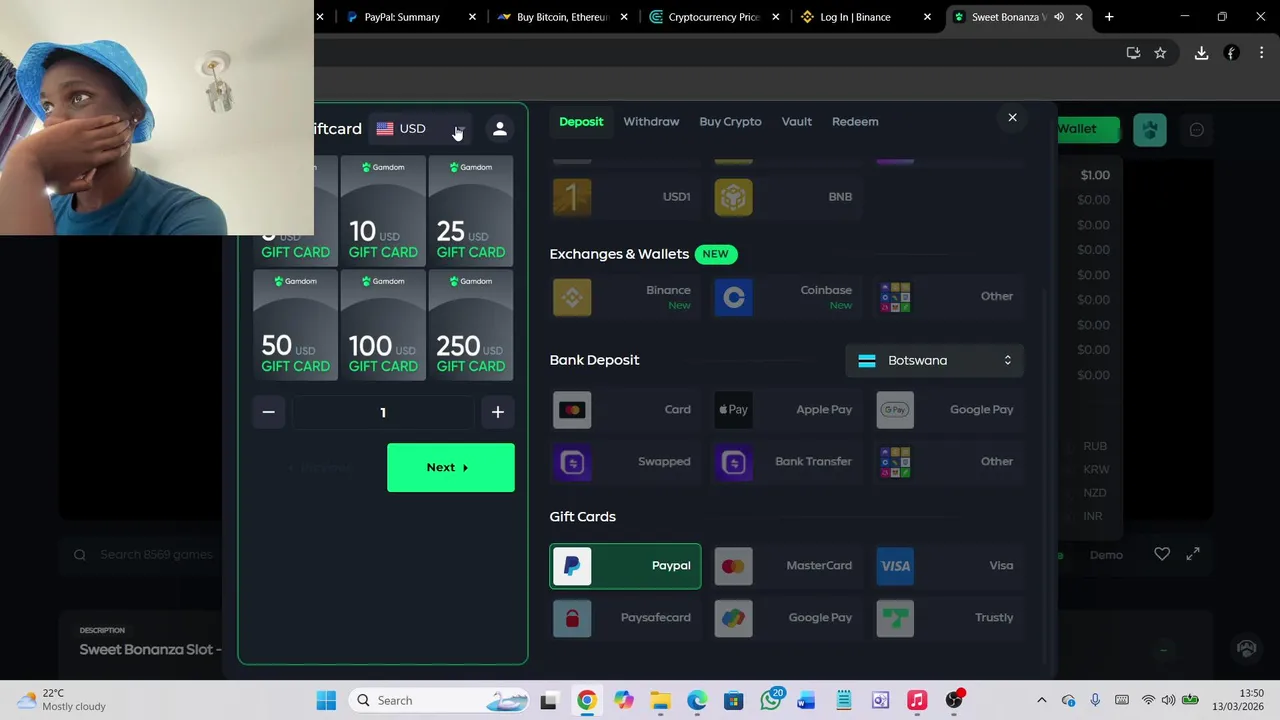Open File Explorer from taskbar

pos(660,701)
